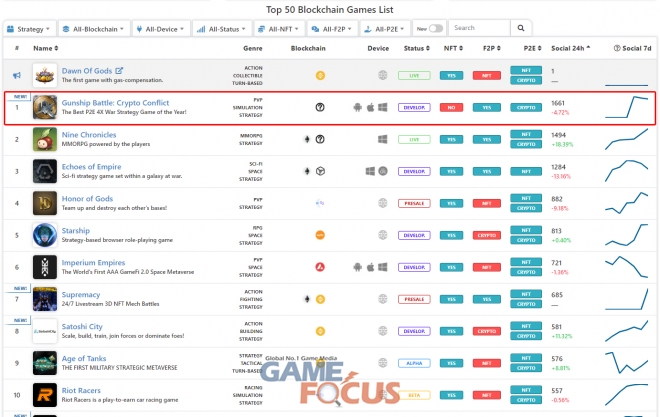Click into the Search input field
Screen dimensions: 660x417
(477, 29)
